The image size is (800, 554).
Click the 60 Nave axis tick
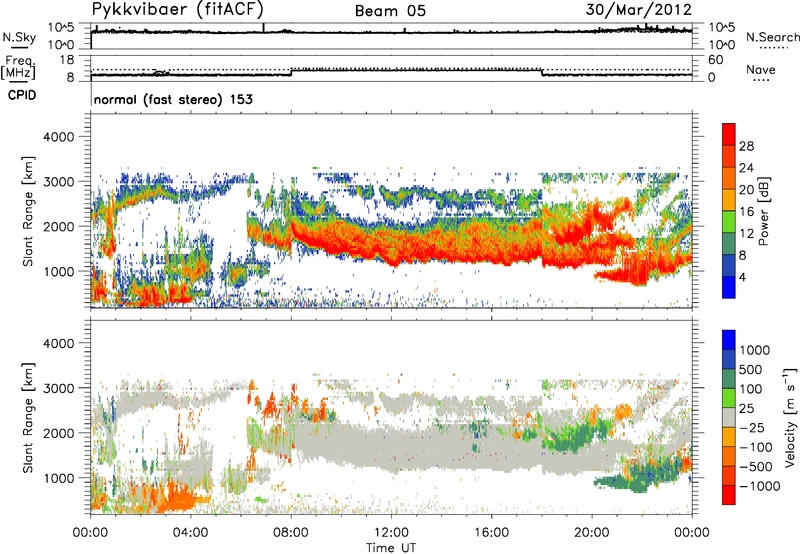[715, 60]
